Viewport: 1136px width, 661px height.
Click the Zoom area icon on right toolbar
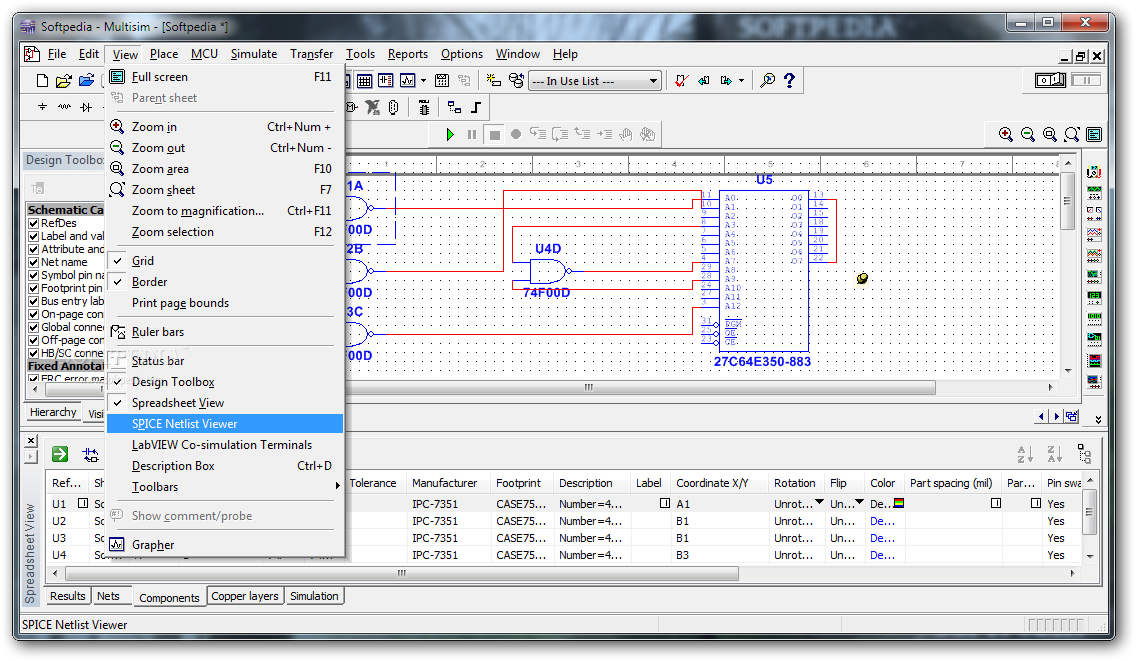(1050, 134)
